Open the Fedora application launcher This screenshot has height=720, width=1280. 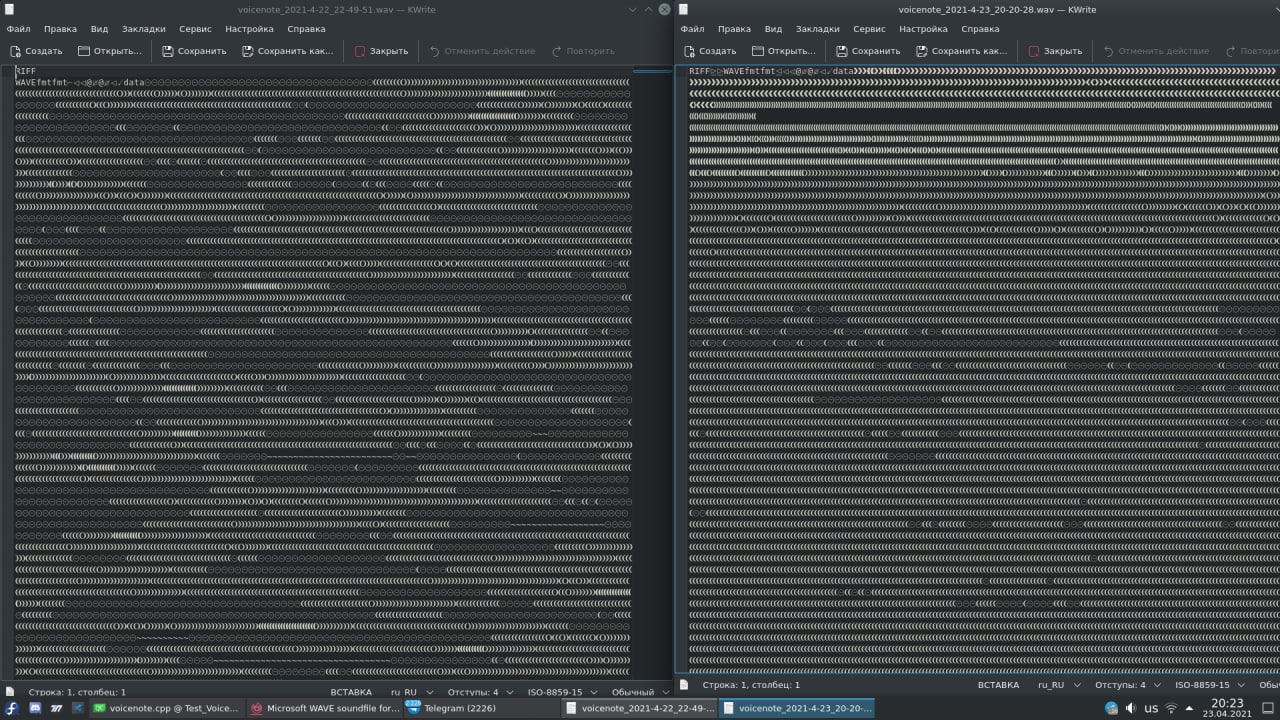tap(12, 708)
